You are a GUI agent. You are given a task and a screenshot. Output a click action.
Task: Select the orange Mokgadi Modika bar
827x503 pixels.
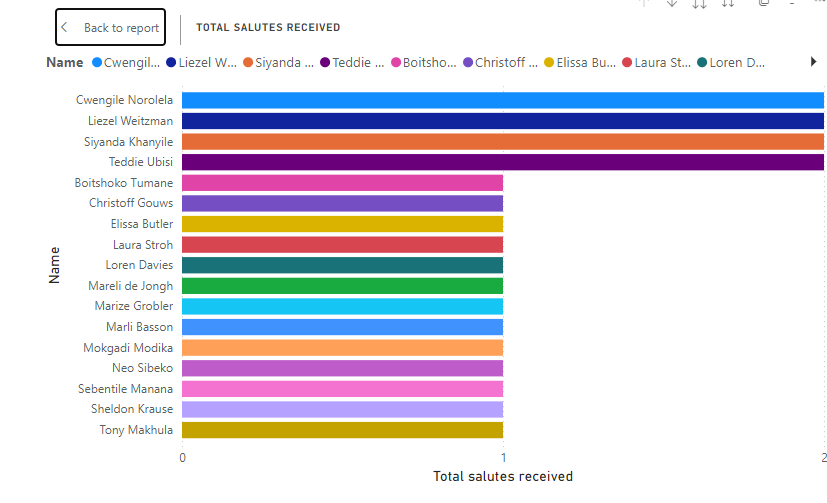point(342,347)
